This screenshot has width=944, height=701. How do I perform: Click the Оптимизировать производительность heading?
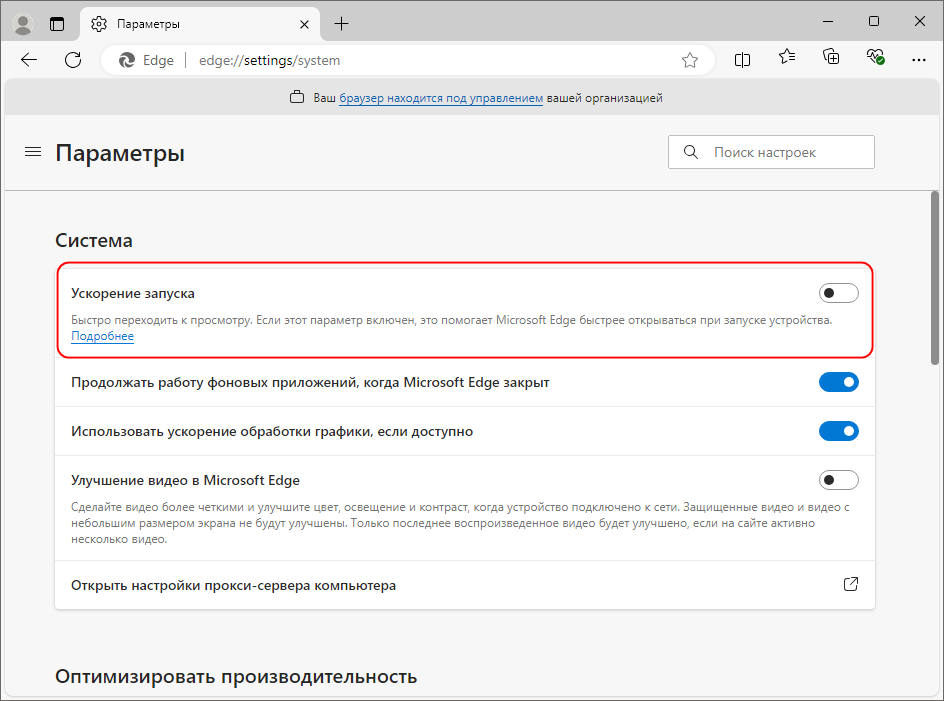click(x=236, y=677)
